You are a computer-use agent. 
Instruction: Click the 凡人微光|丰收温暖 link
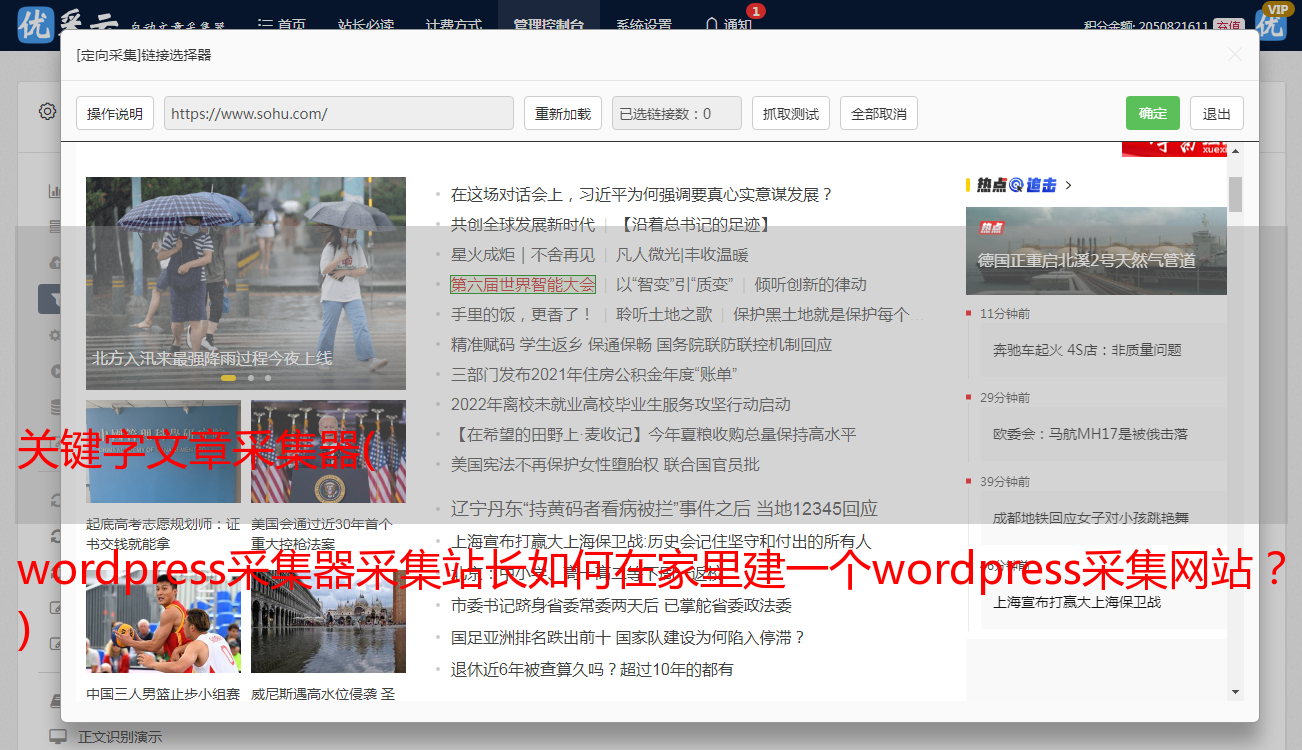pos(682,254)
